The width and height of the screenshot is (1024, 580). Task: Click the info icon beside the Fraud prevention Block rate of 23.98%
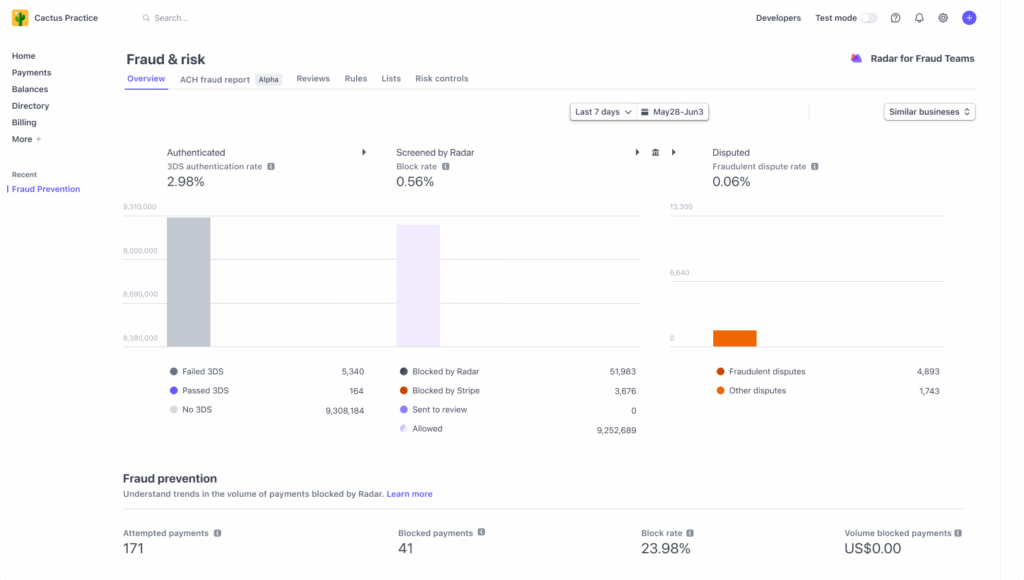(690, 533)
